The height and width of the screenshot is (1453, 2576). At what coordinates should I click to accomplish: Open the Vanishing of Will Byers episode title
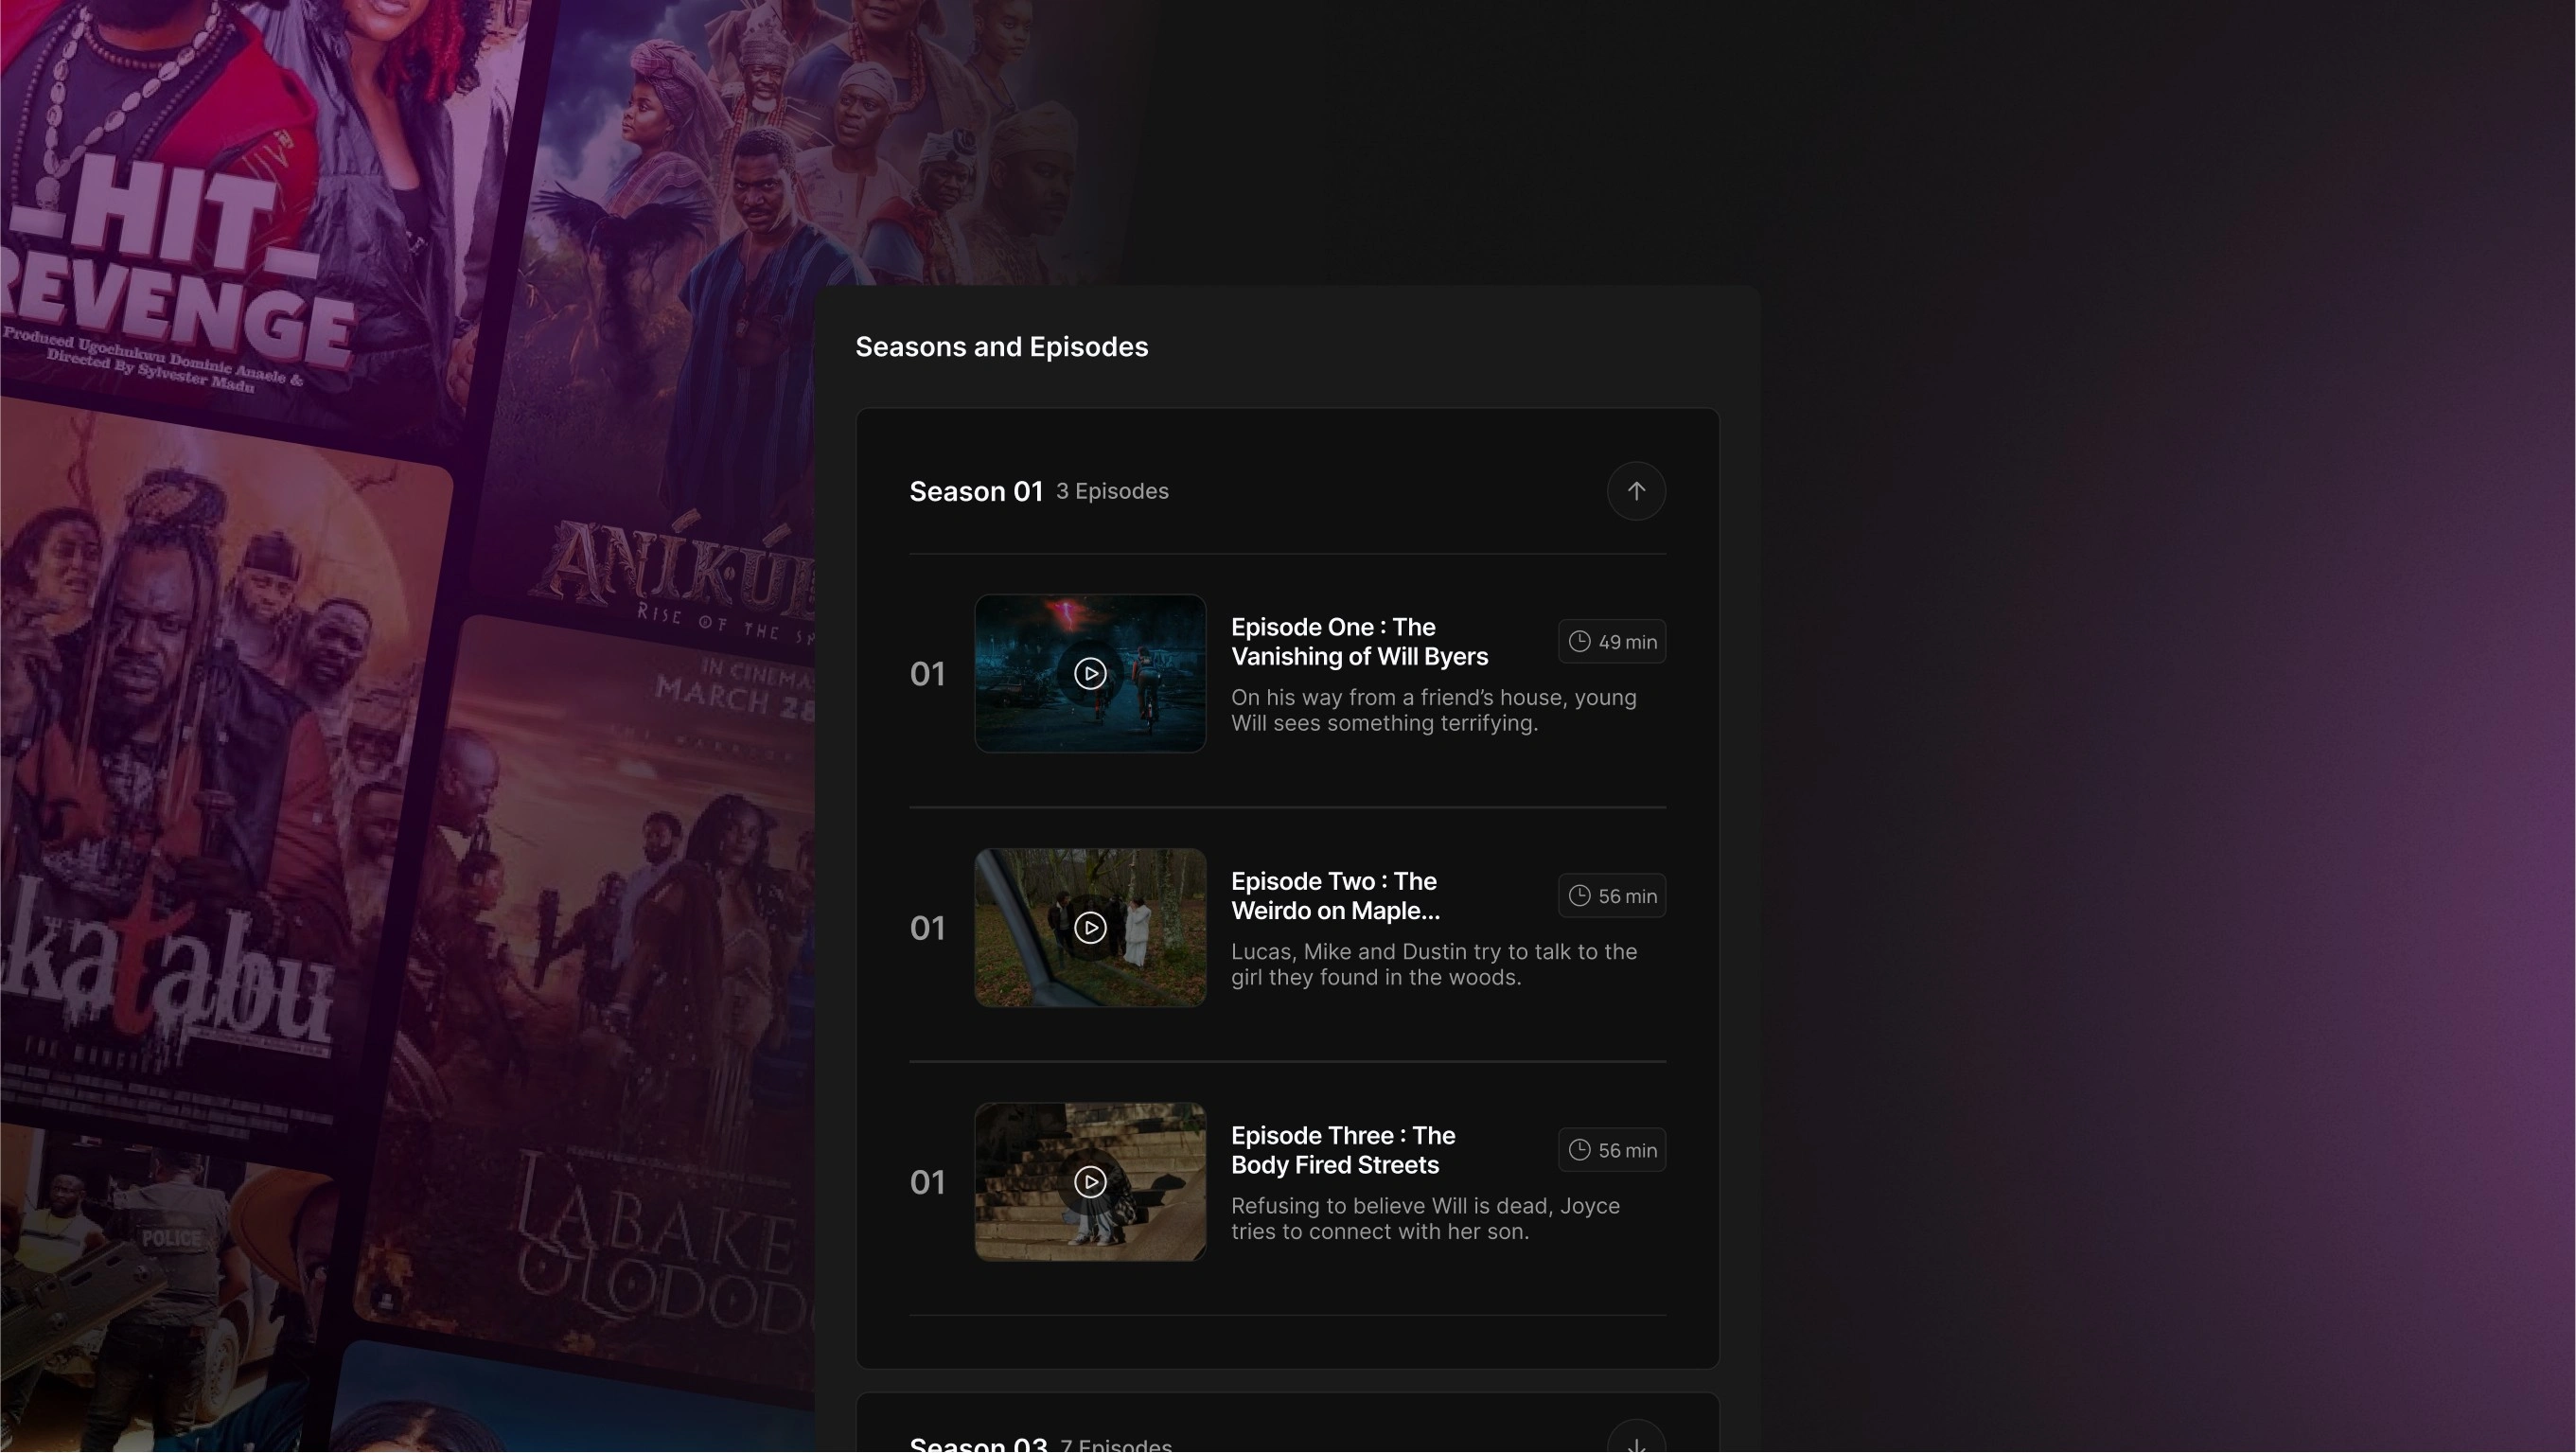point(1358,642)
